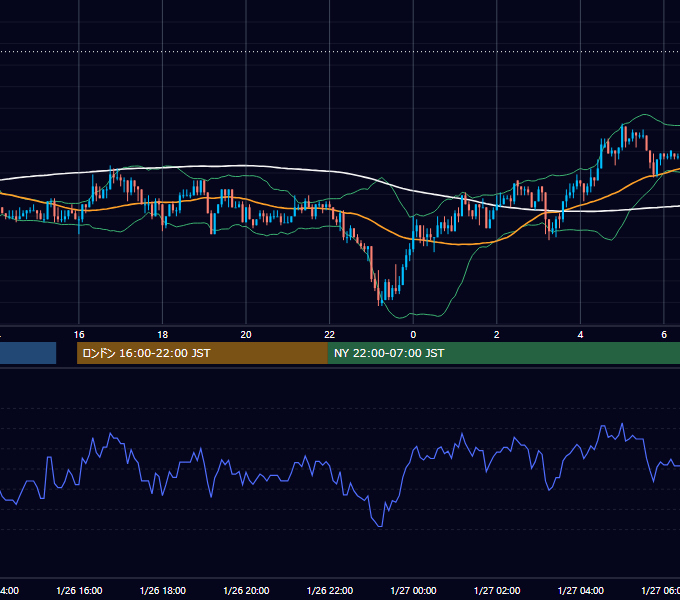Click the hour label 16 on price chart axis
Screen dimensions: 680x600
(x=79, y=335)
